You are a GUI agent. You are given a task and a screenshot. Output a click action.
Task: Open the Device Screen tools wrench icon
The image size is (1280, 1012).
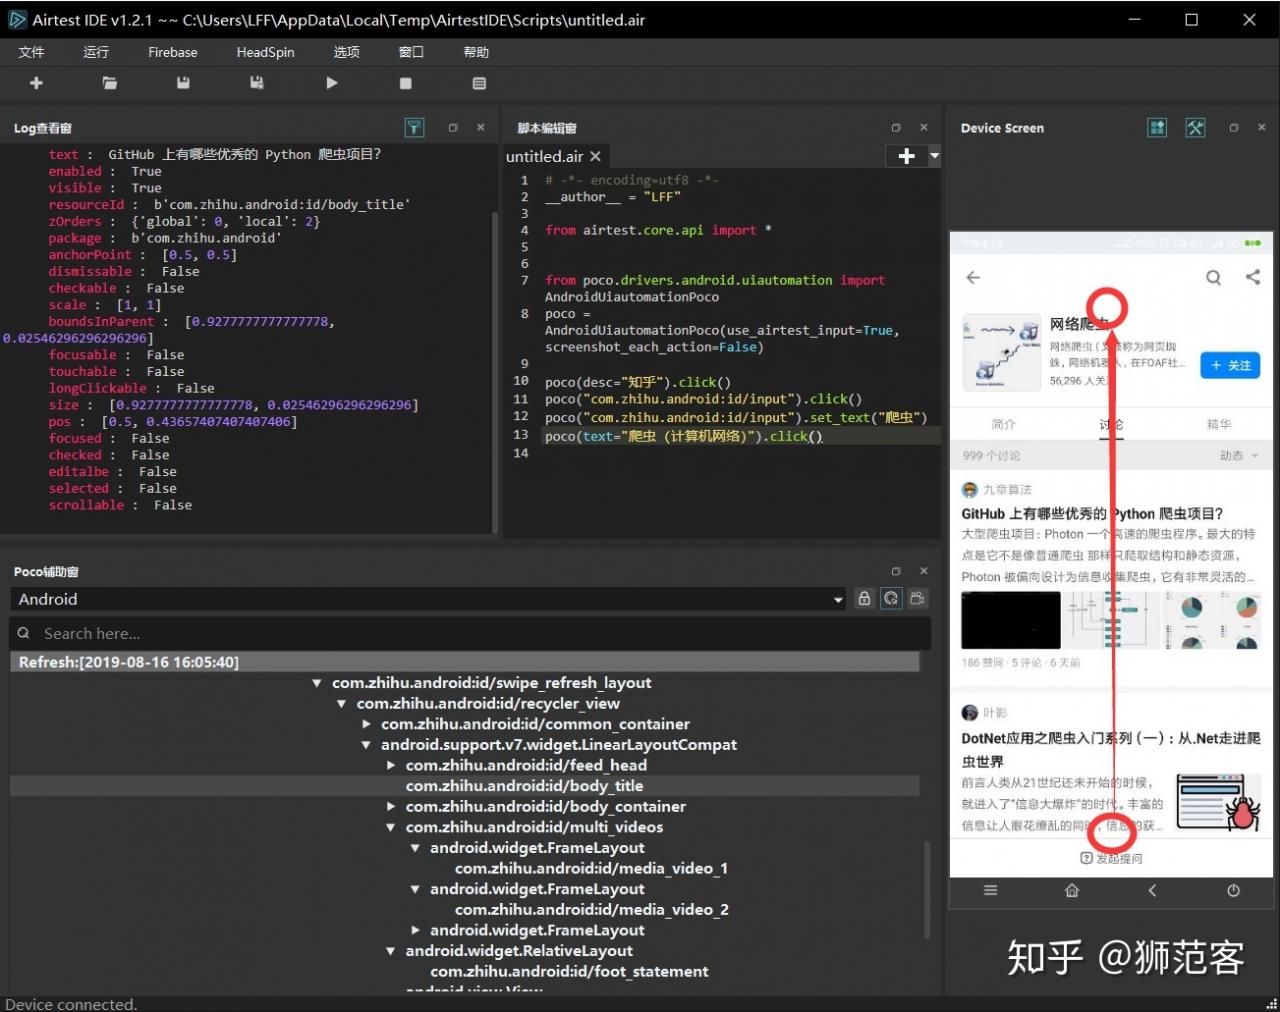(x=1195, y=127)
